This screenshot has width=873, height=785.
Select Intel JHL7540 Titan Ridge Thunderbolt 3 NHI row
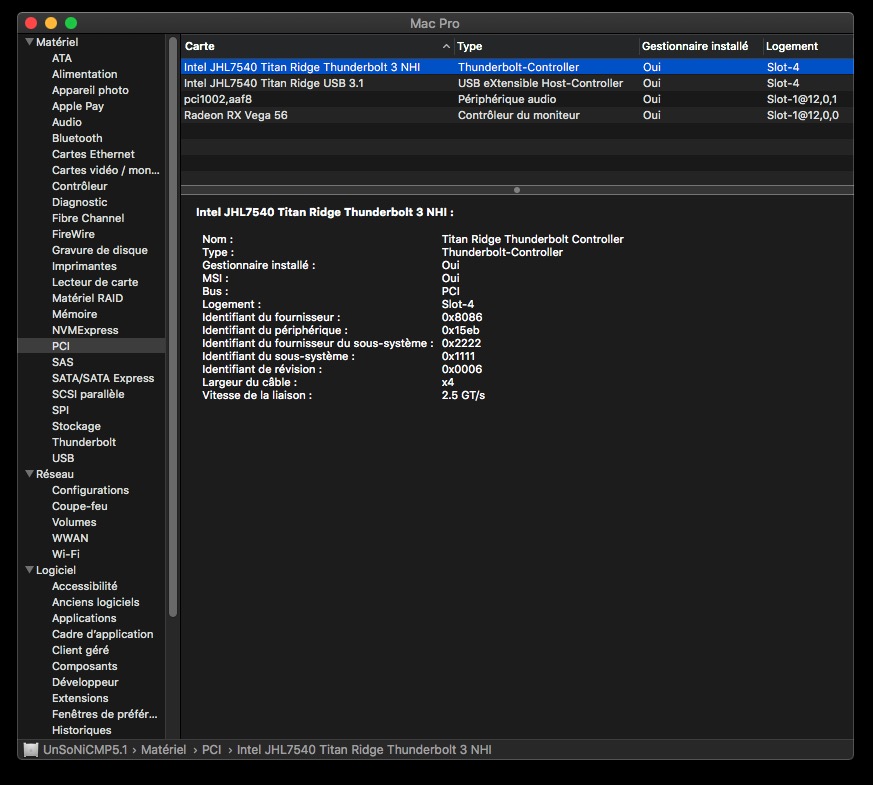pyautogui.click(x=517, y=67)
